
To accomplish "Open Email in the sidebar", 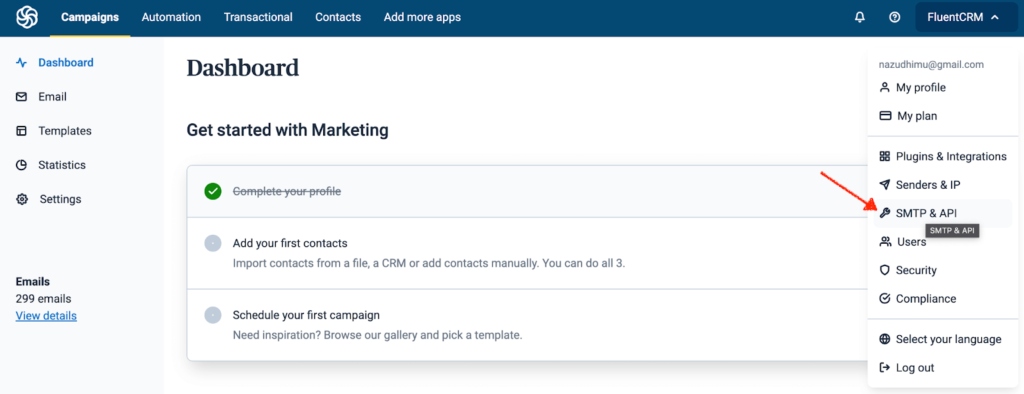I will point(52,97).
